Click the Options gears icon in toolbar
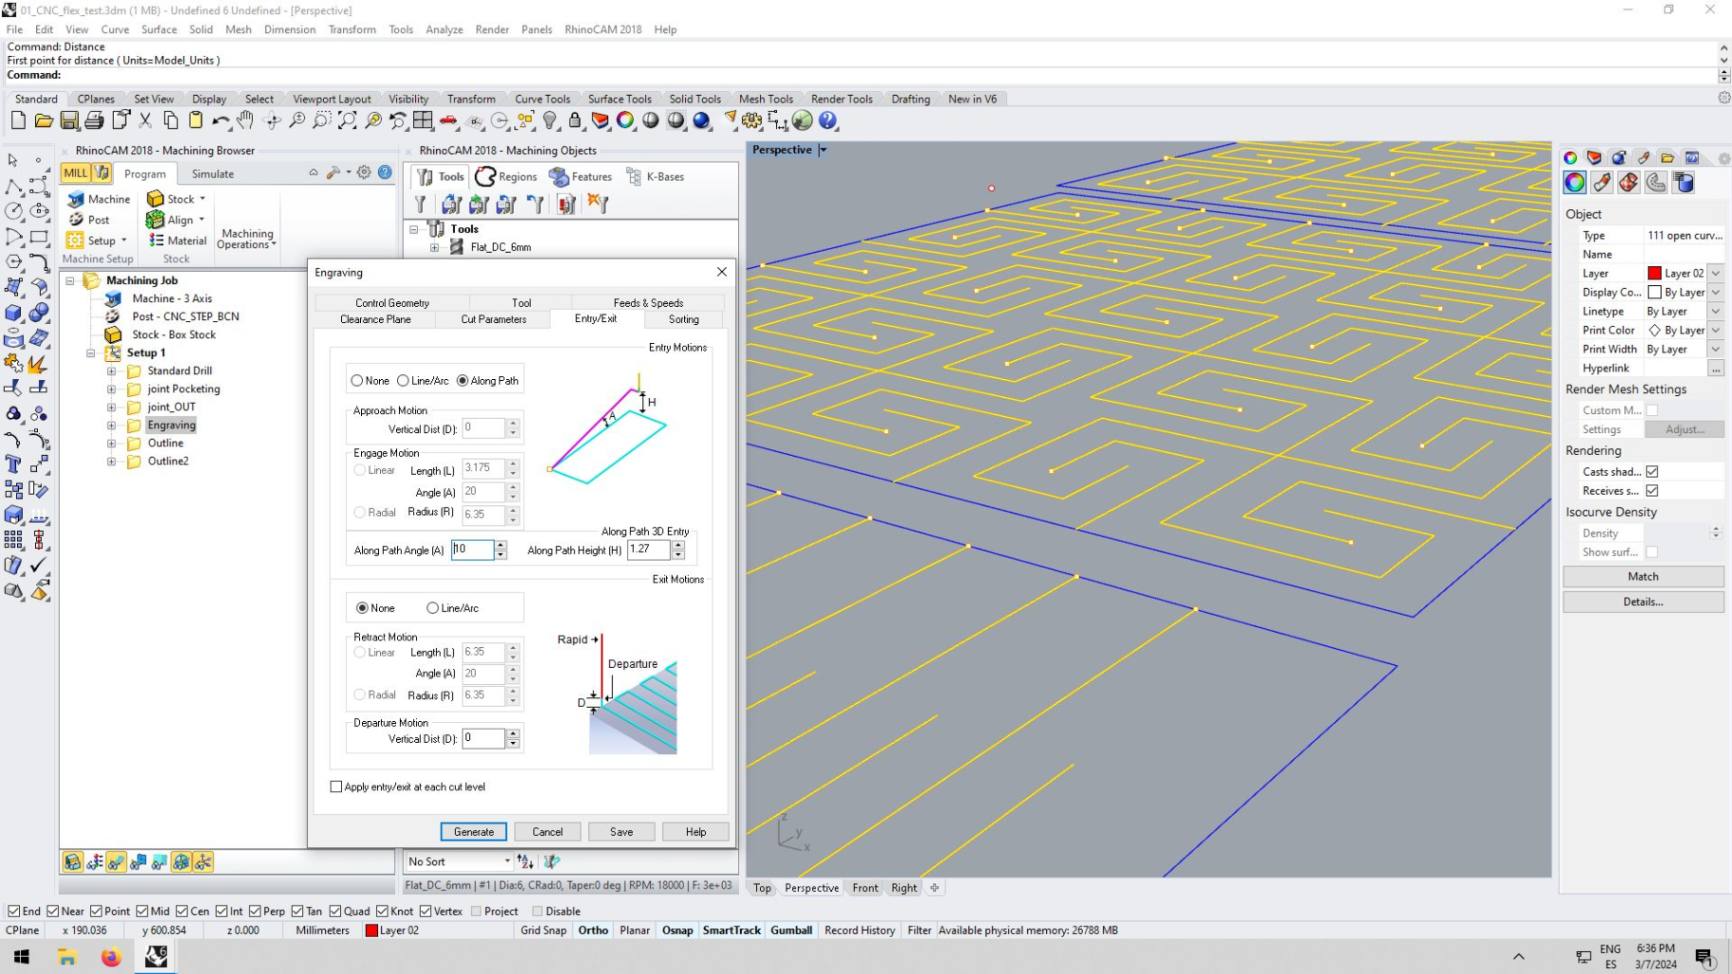The width and height of the screenshot is (1732, 974). pyautogui.click(x=752, y=121)
